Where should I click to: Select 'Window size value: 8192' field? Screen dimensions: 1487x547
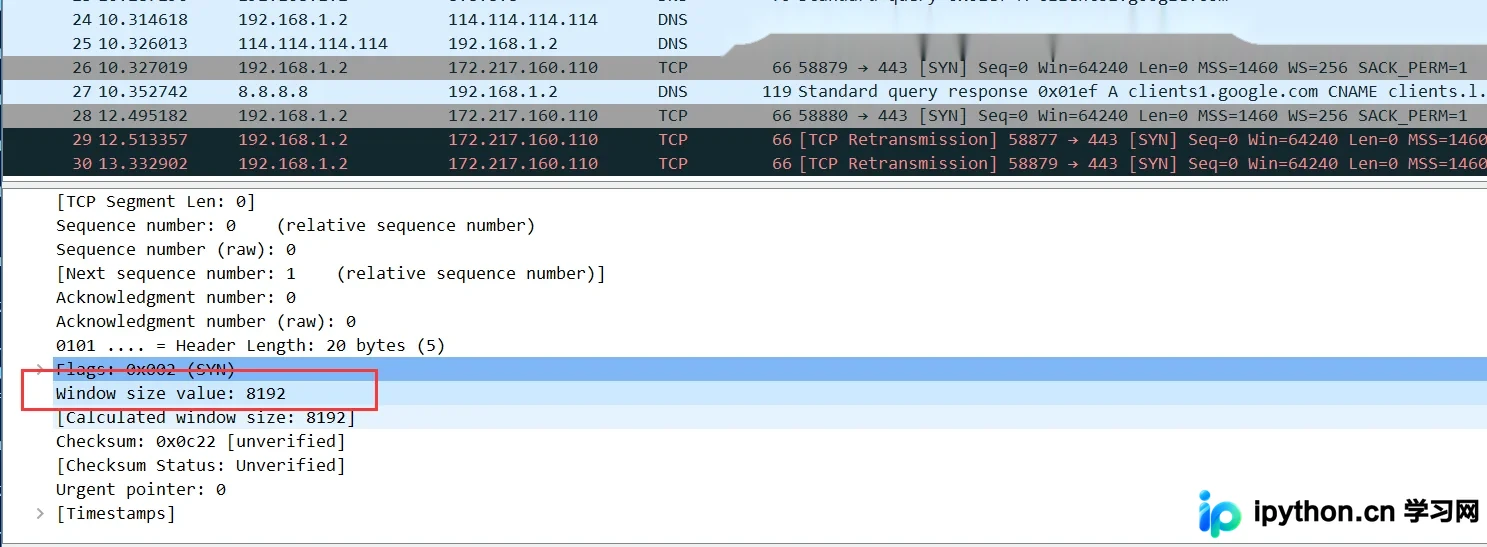pyautogui.click(x=171, y=393)
